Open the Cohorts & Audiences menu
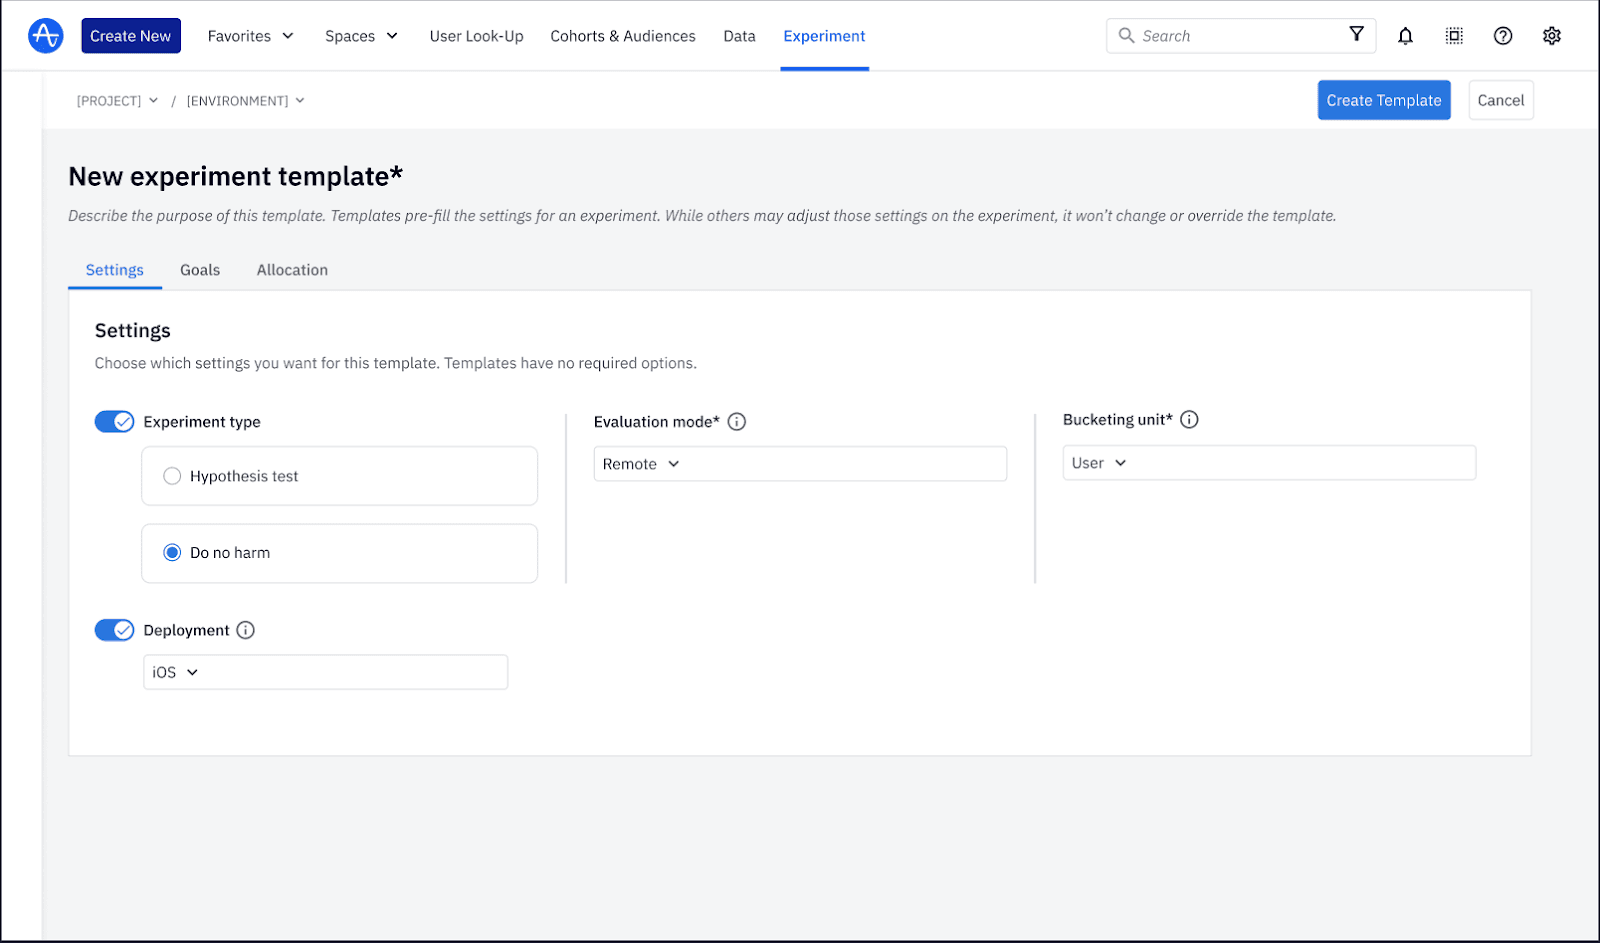The width and height of the screenshot is (1600, 943). (622, 35)
